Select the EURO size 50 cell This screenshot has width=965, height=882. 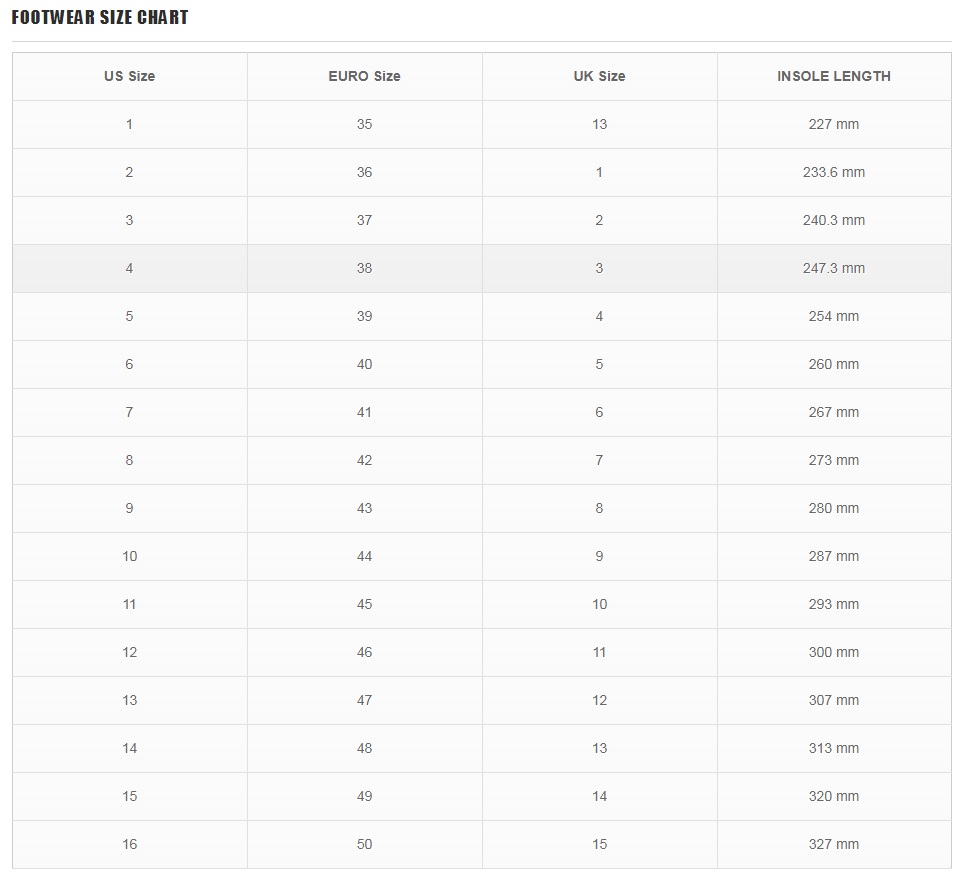click(365, 844)
